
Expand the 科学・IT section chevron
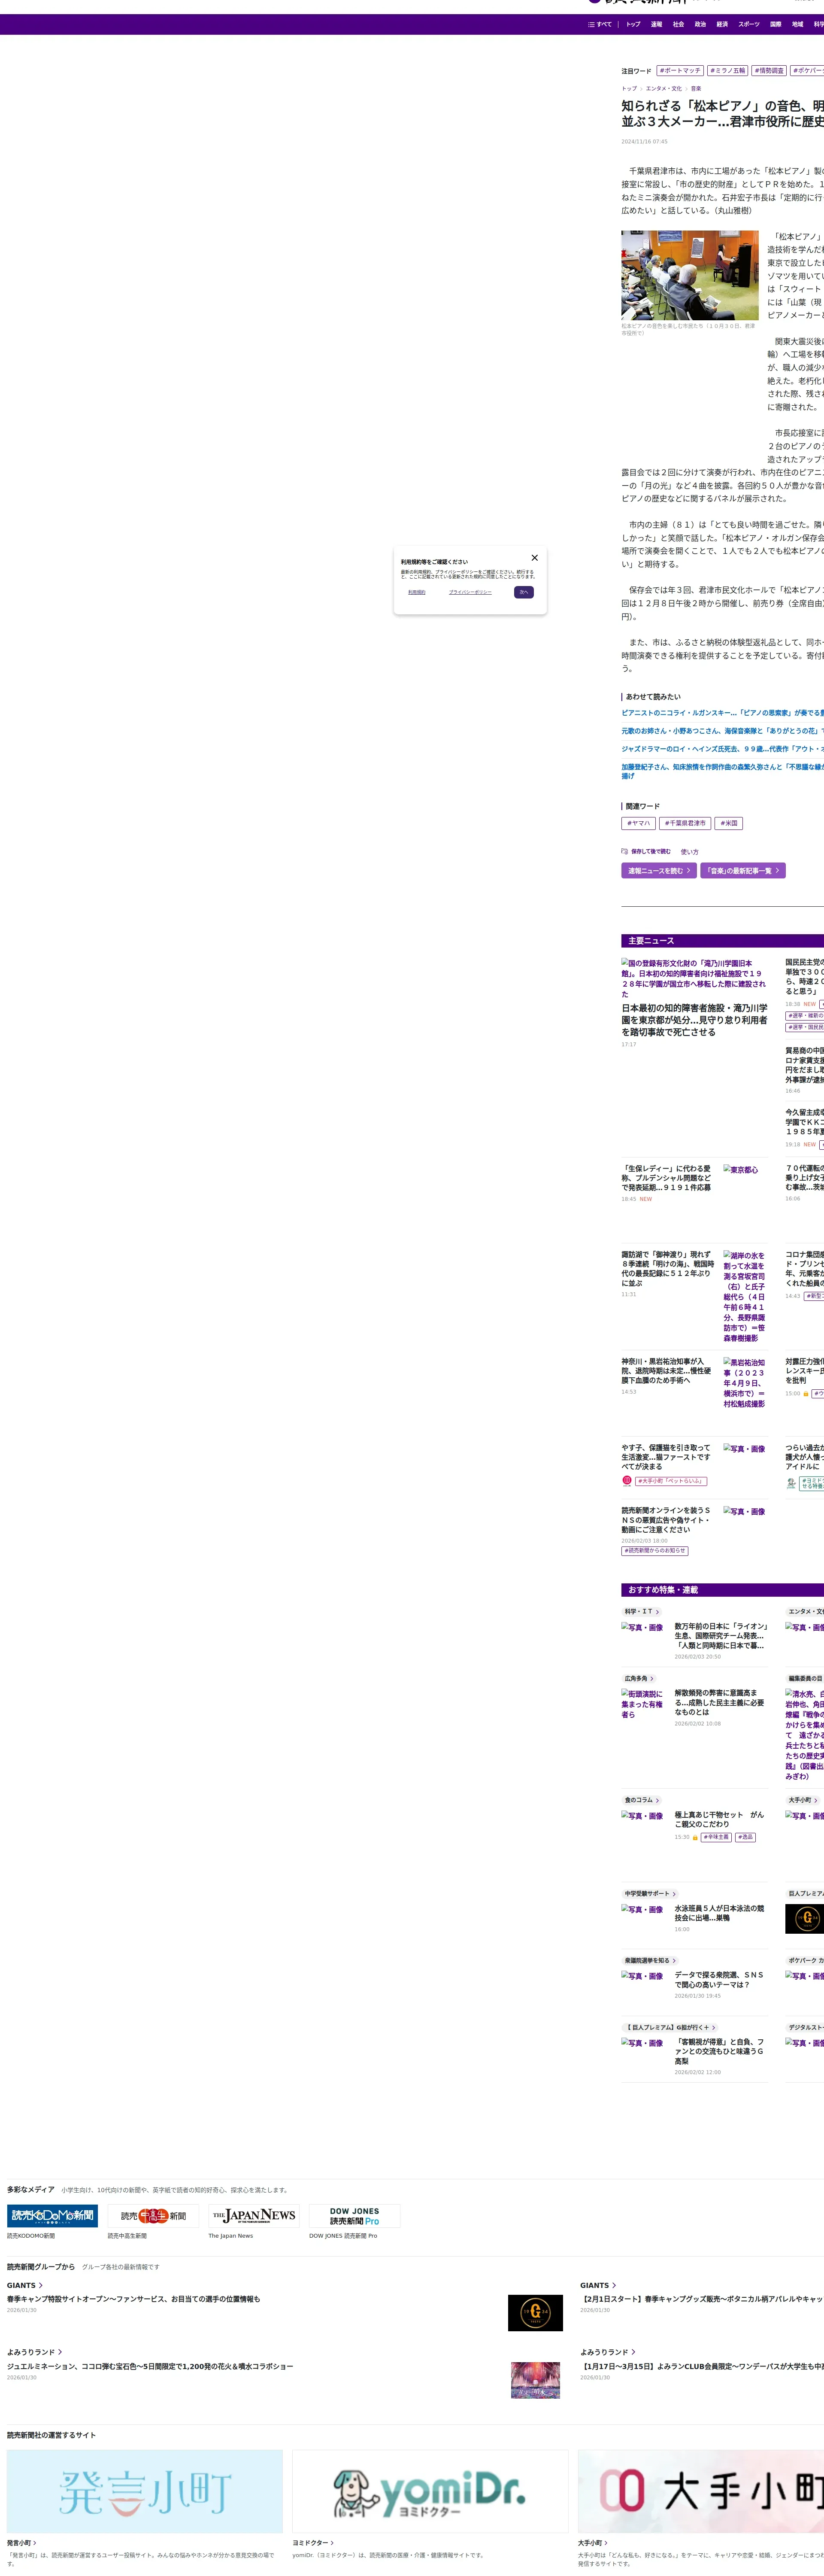[657, 1612]
